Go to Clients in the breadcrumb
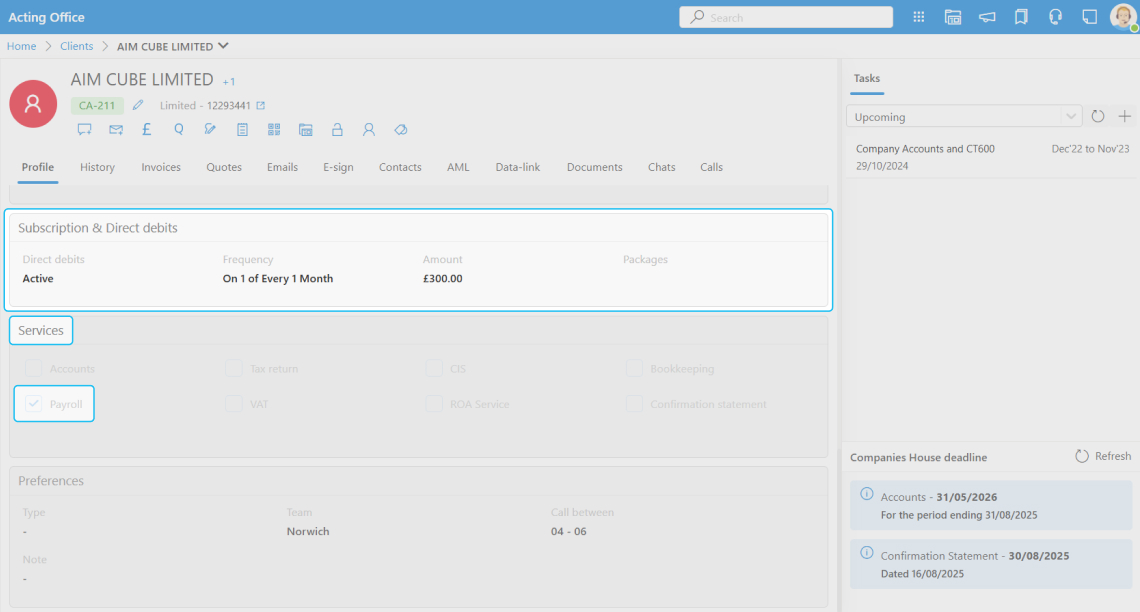Screen dimensions: 1140x612 tap(76, 46)
